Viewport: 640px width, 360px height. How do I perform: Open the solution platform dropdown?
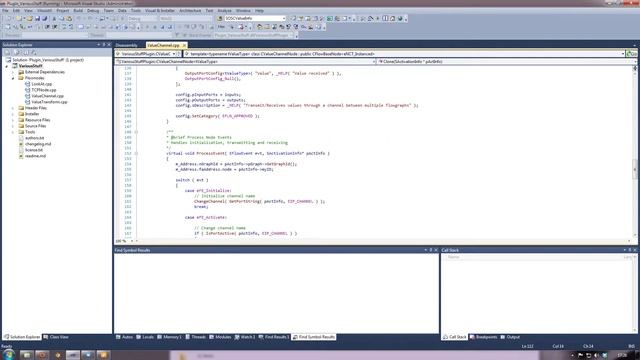click(x=186, y=19)
